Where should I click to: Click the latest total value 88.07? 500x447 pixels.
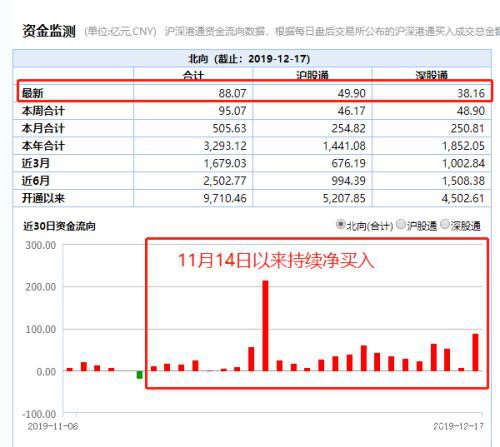pos(232,93)
